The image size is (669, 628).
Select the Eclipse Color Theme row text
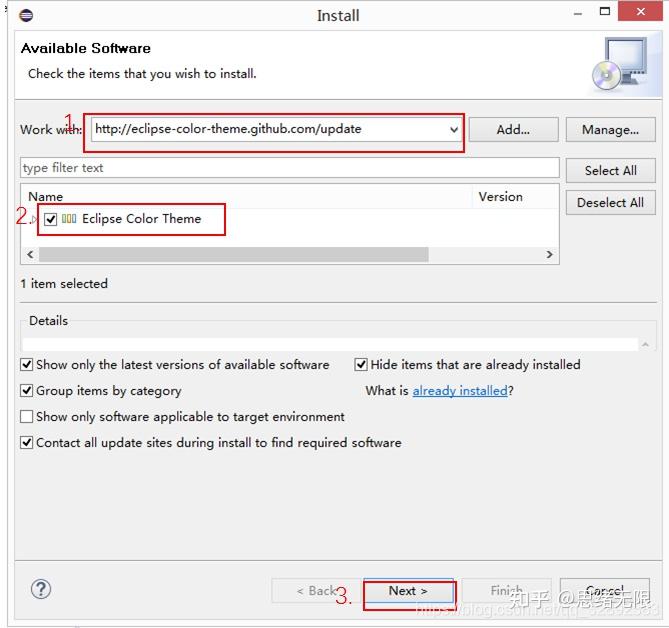click(x=142, y=219)
